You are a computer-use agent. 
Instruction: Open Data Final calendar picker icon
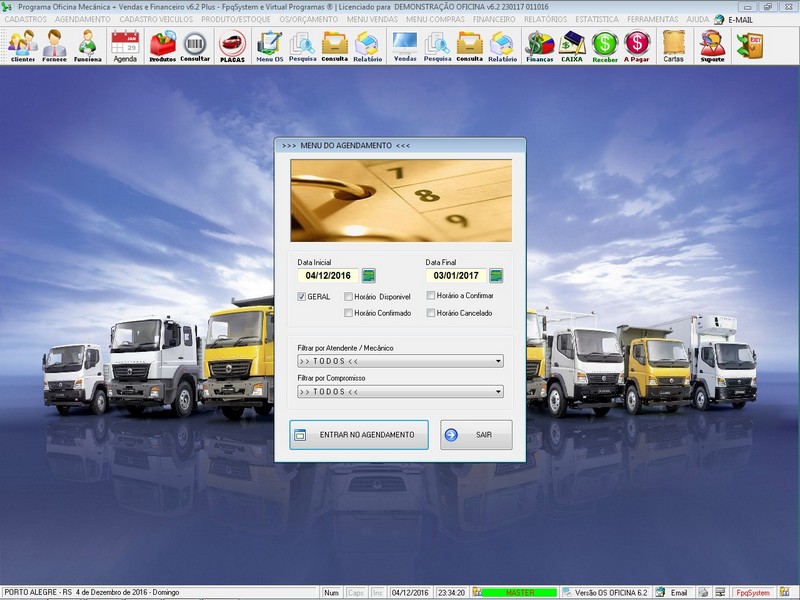(496, 276)
